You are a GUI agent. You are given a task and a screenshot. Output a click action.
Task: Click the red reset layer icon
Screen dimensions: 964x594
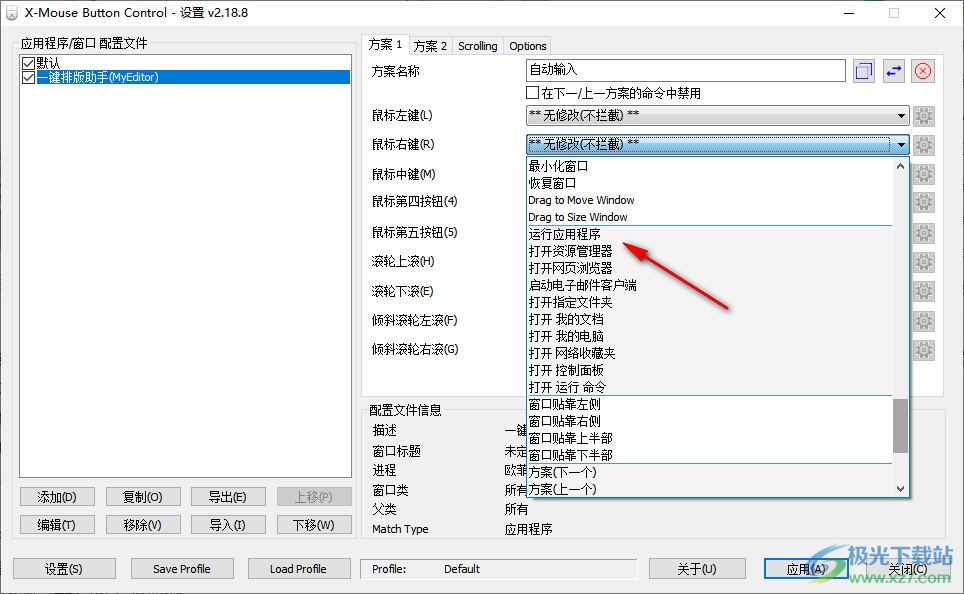point(923,71)
